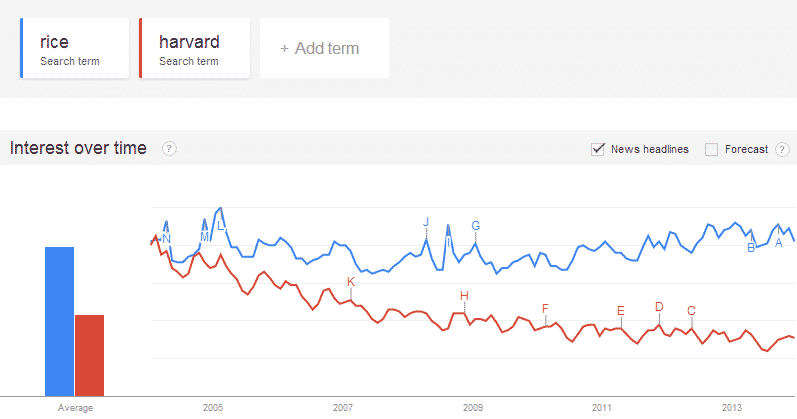Click headline marker C on harvard line
The height and width of the screenshot is (419, 797).
pos(691,310)
